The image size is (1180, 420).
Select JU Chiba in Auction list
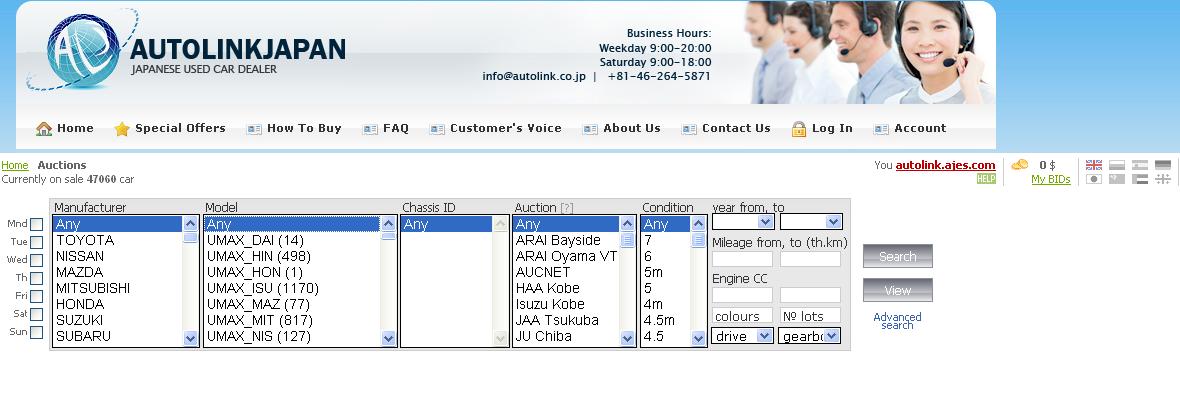pos(567,336)
